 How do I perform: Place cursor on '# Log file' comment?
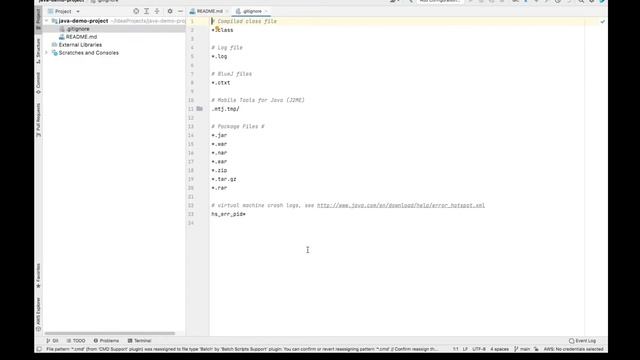point(227,47)
